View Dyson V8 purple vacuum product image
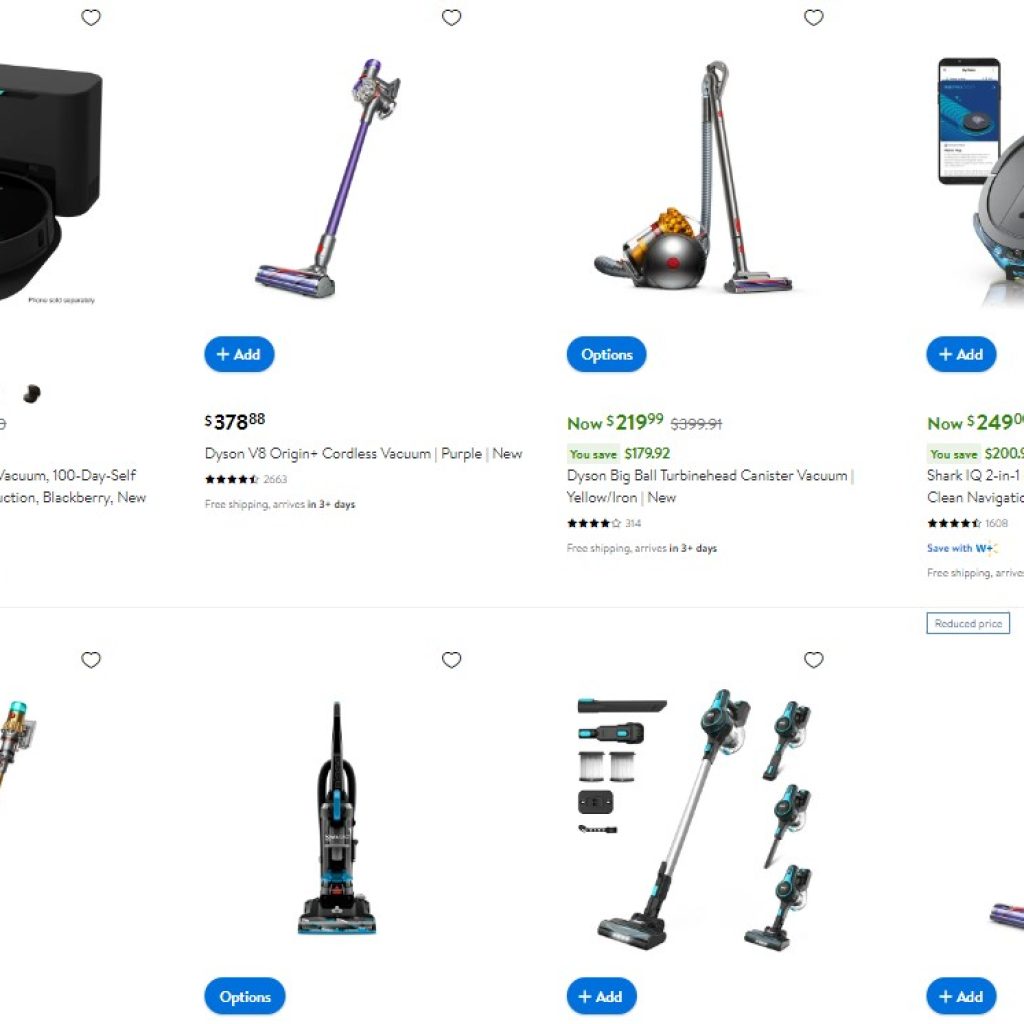Viewport: 1024px width, 1024px height. [x=327, y=178]
